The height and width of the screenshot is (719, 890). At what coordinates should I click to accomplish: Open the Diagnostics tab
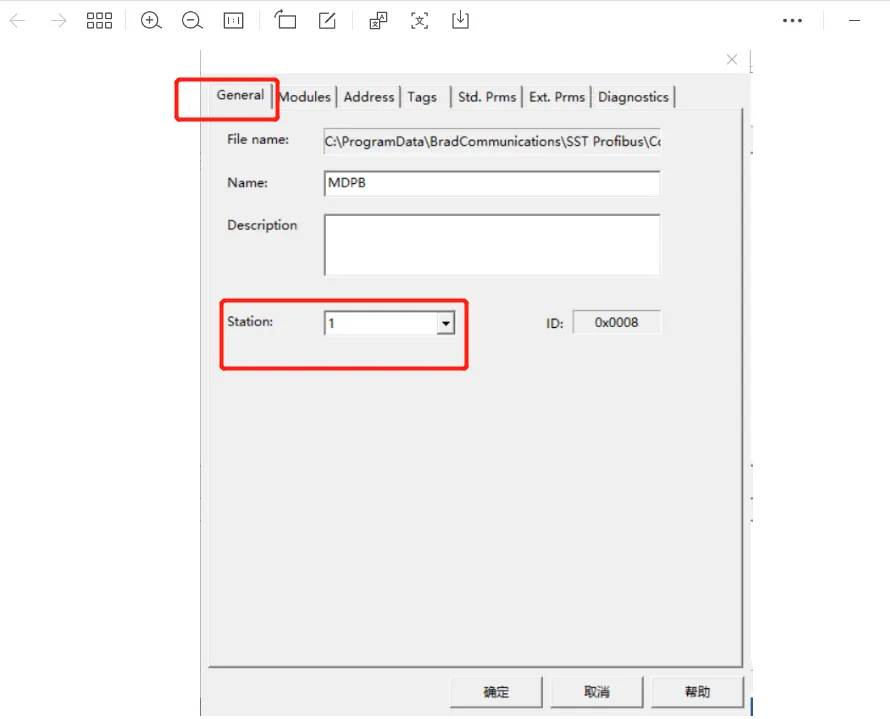(x=633, y=97)
